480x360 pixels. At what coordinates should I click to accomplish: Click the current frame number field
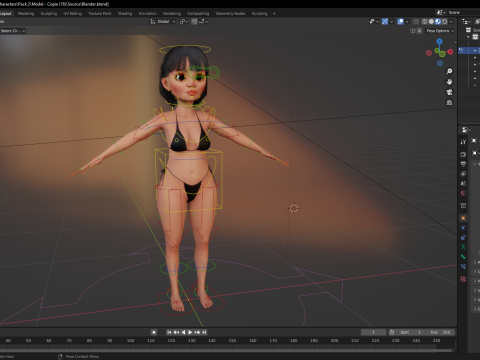[373, 332]
